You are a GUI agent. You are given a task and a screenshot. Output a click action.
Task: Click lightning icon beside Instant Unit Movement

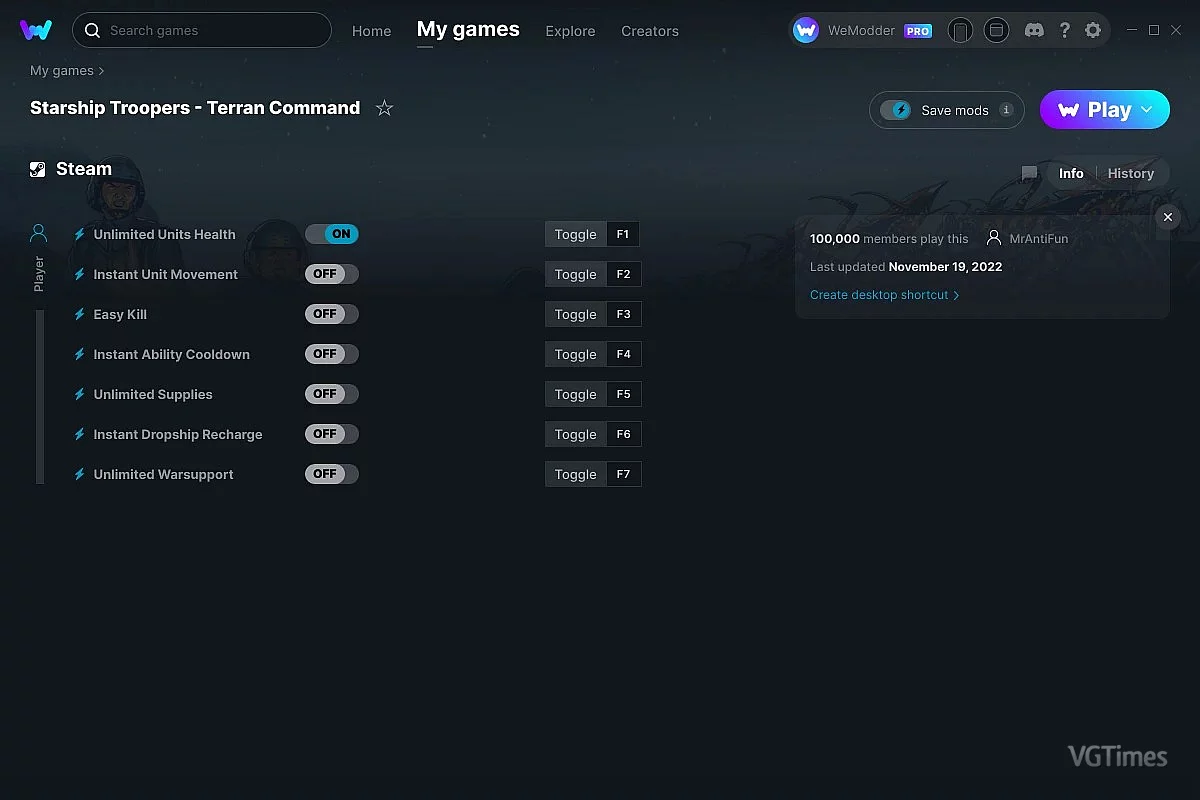click(80, 275)
